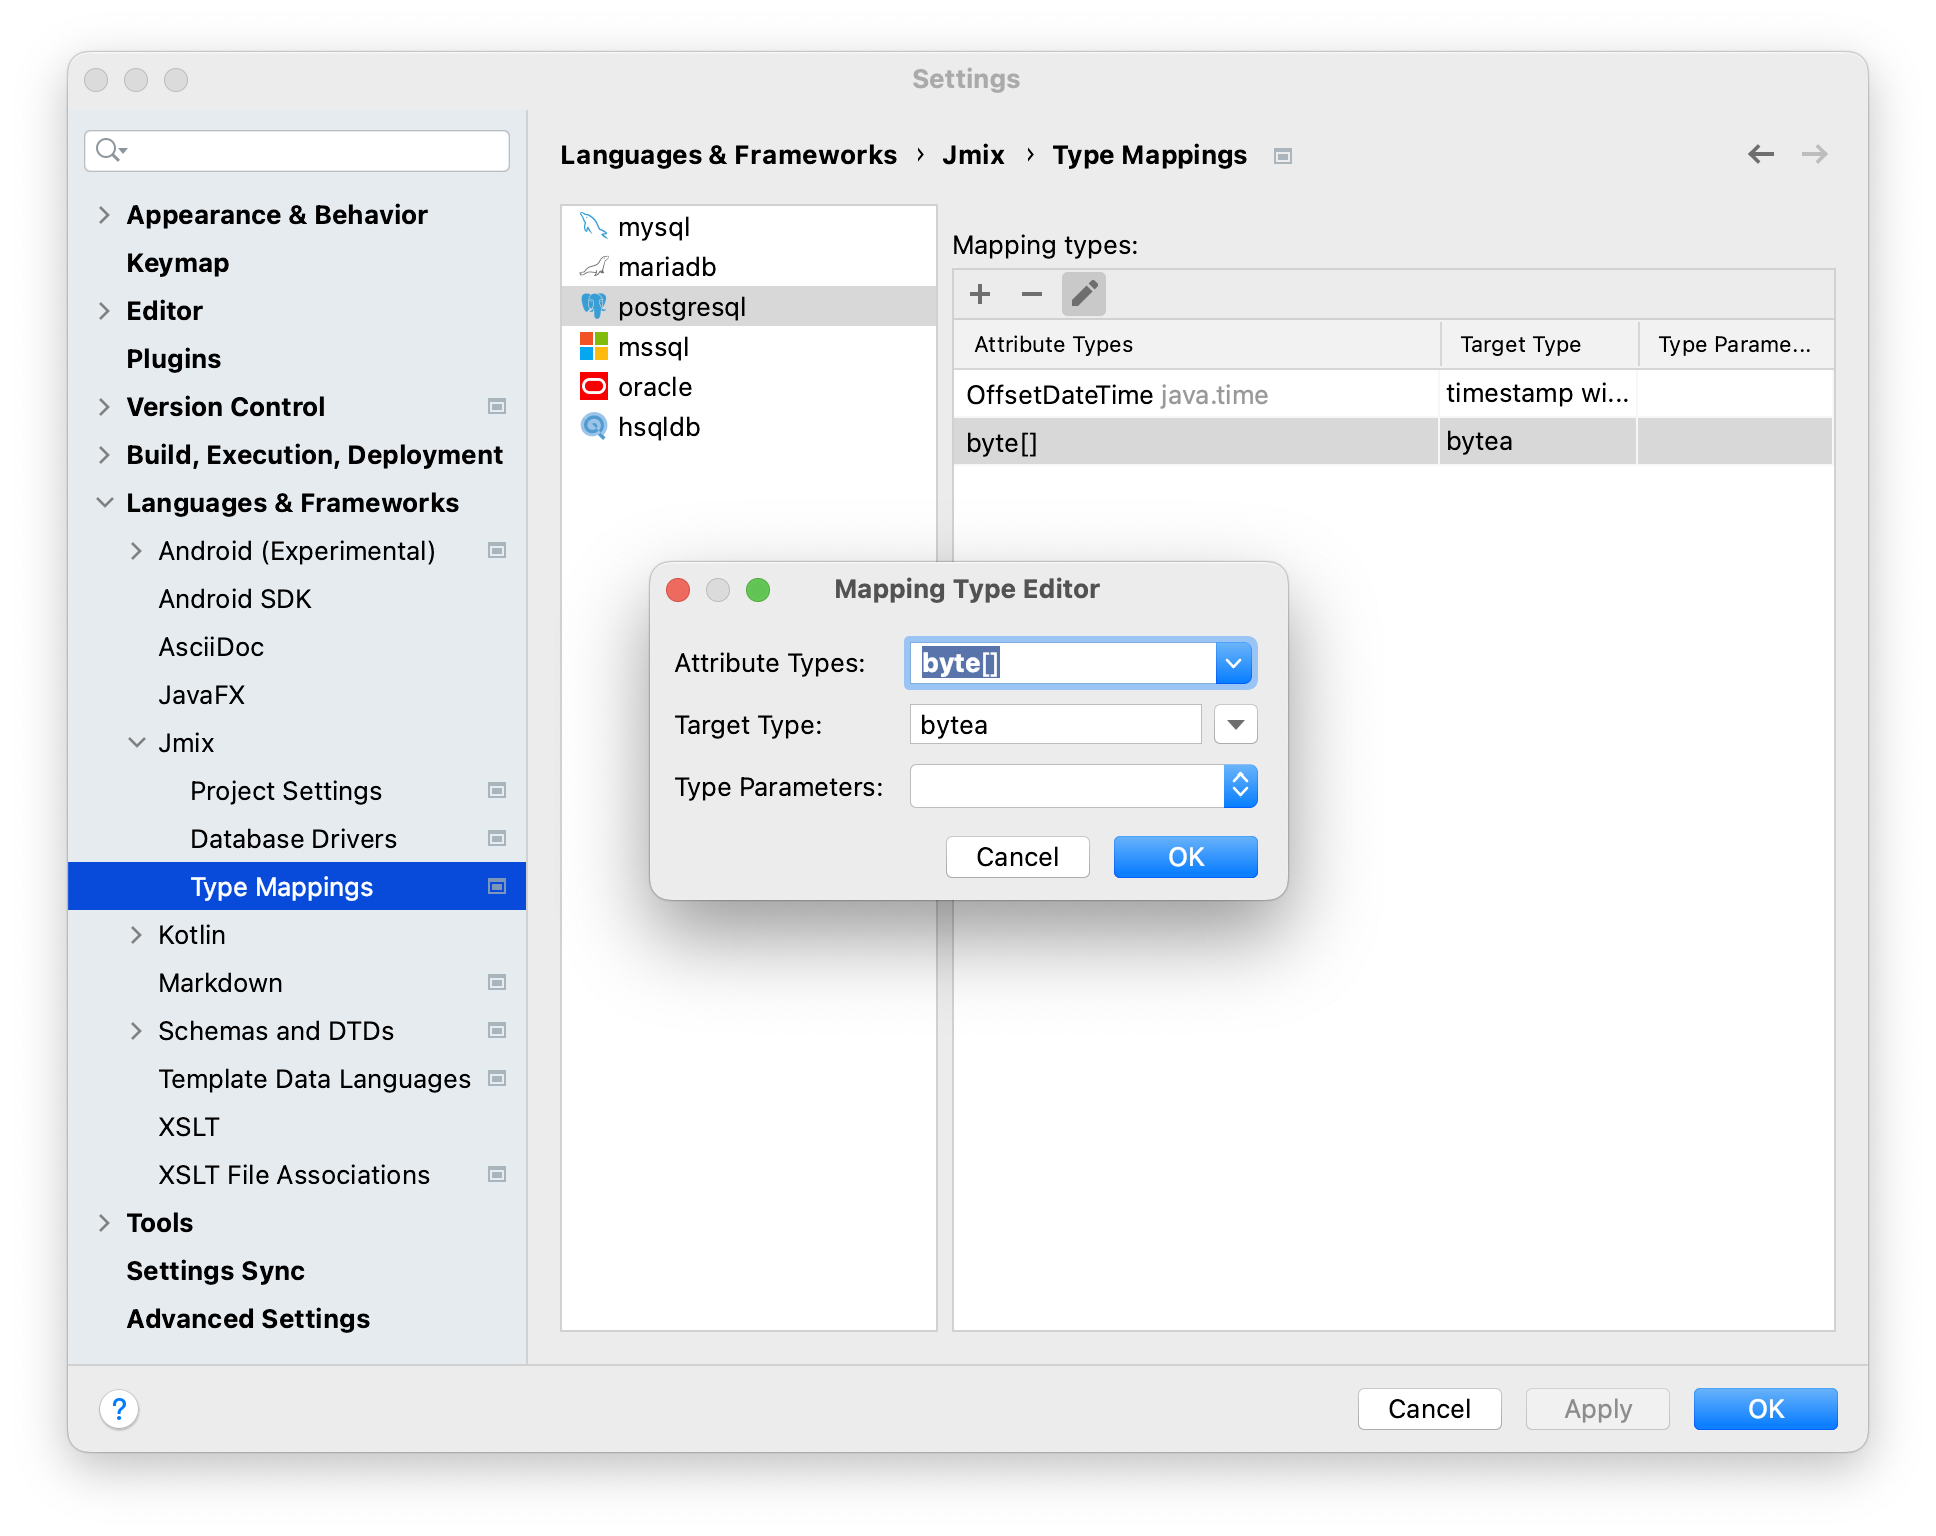Open the Type Parameters selector
1936x1536 pixels.
tap(1240, 787)
